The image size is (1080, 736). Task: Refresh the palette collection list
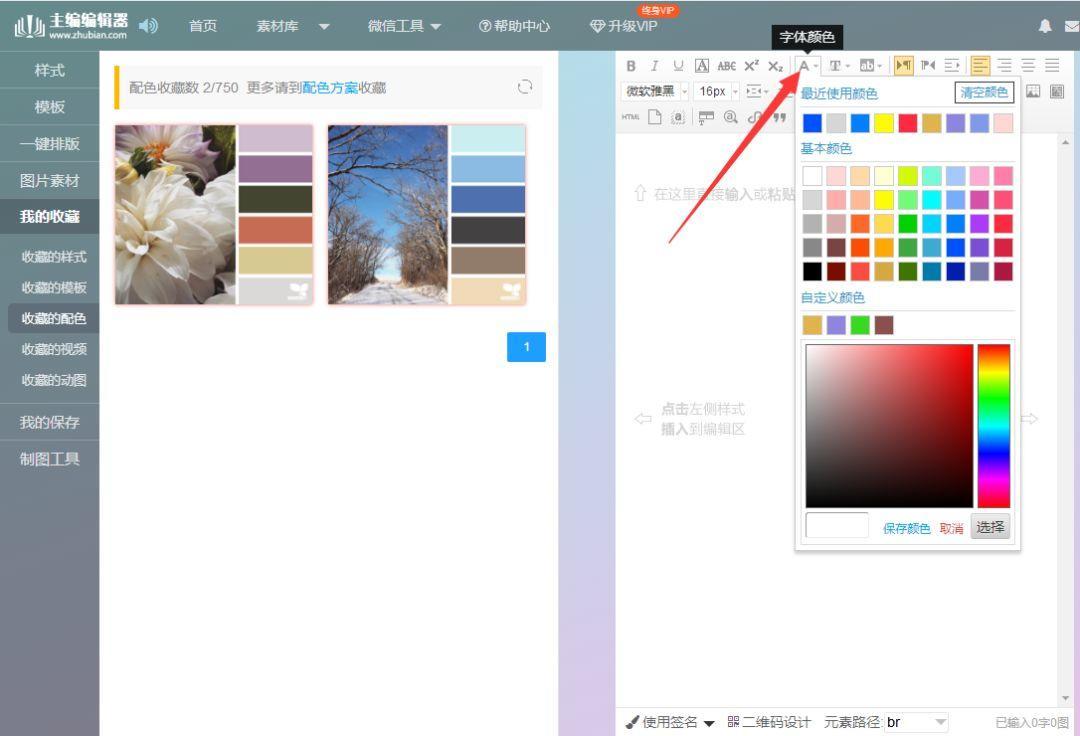pyautogui.click(x=525, y=87)
